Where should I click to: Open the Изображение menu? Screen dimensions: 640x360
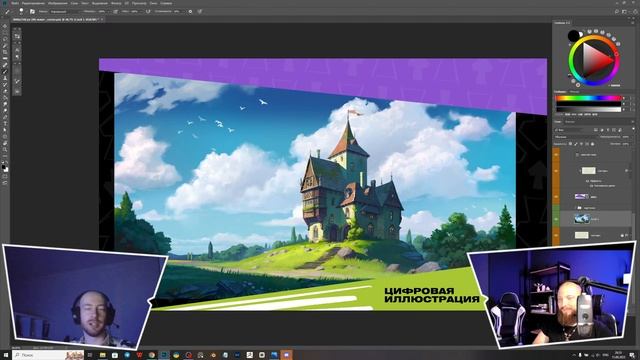58,3
